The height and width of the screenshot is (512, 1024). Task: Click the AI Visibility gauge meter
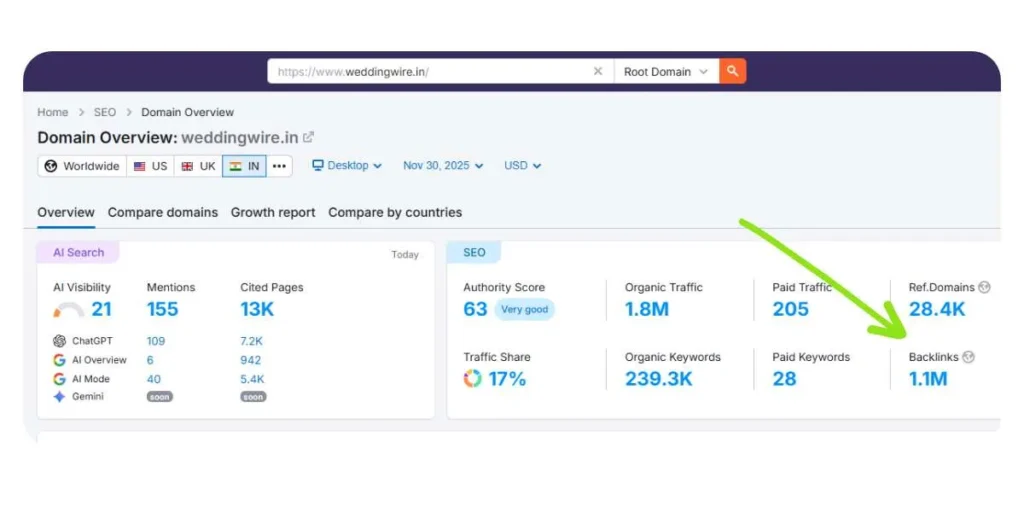[68, 310]
